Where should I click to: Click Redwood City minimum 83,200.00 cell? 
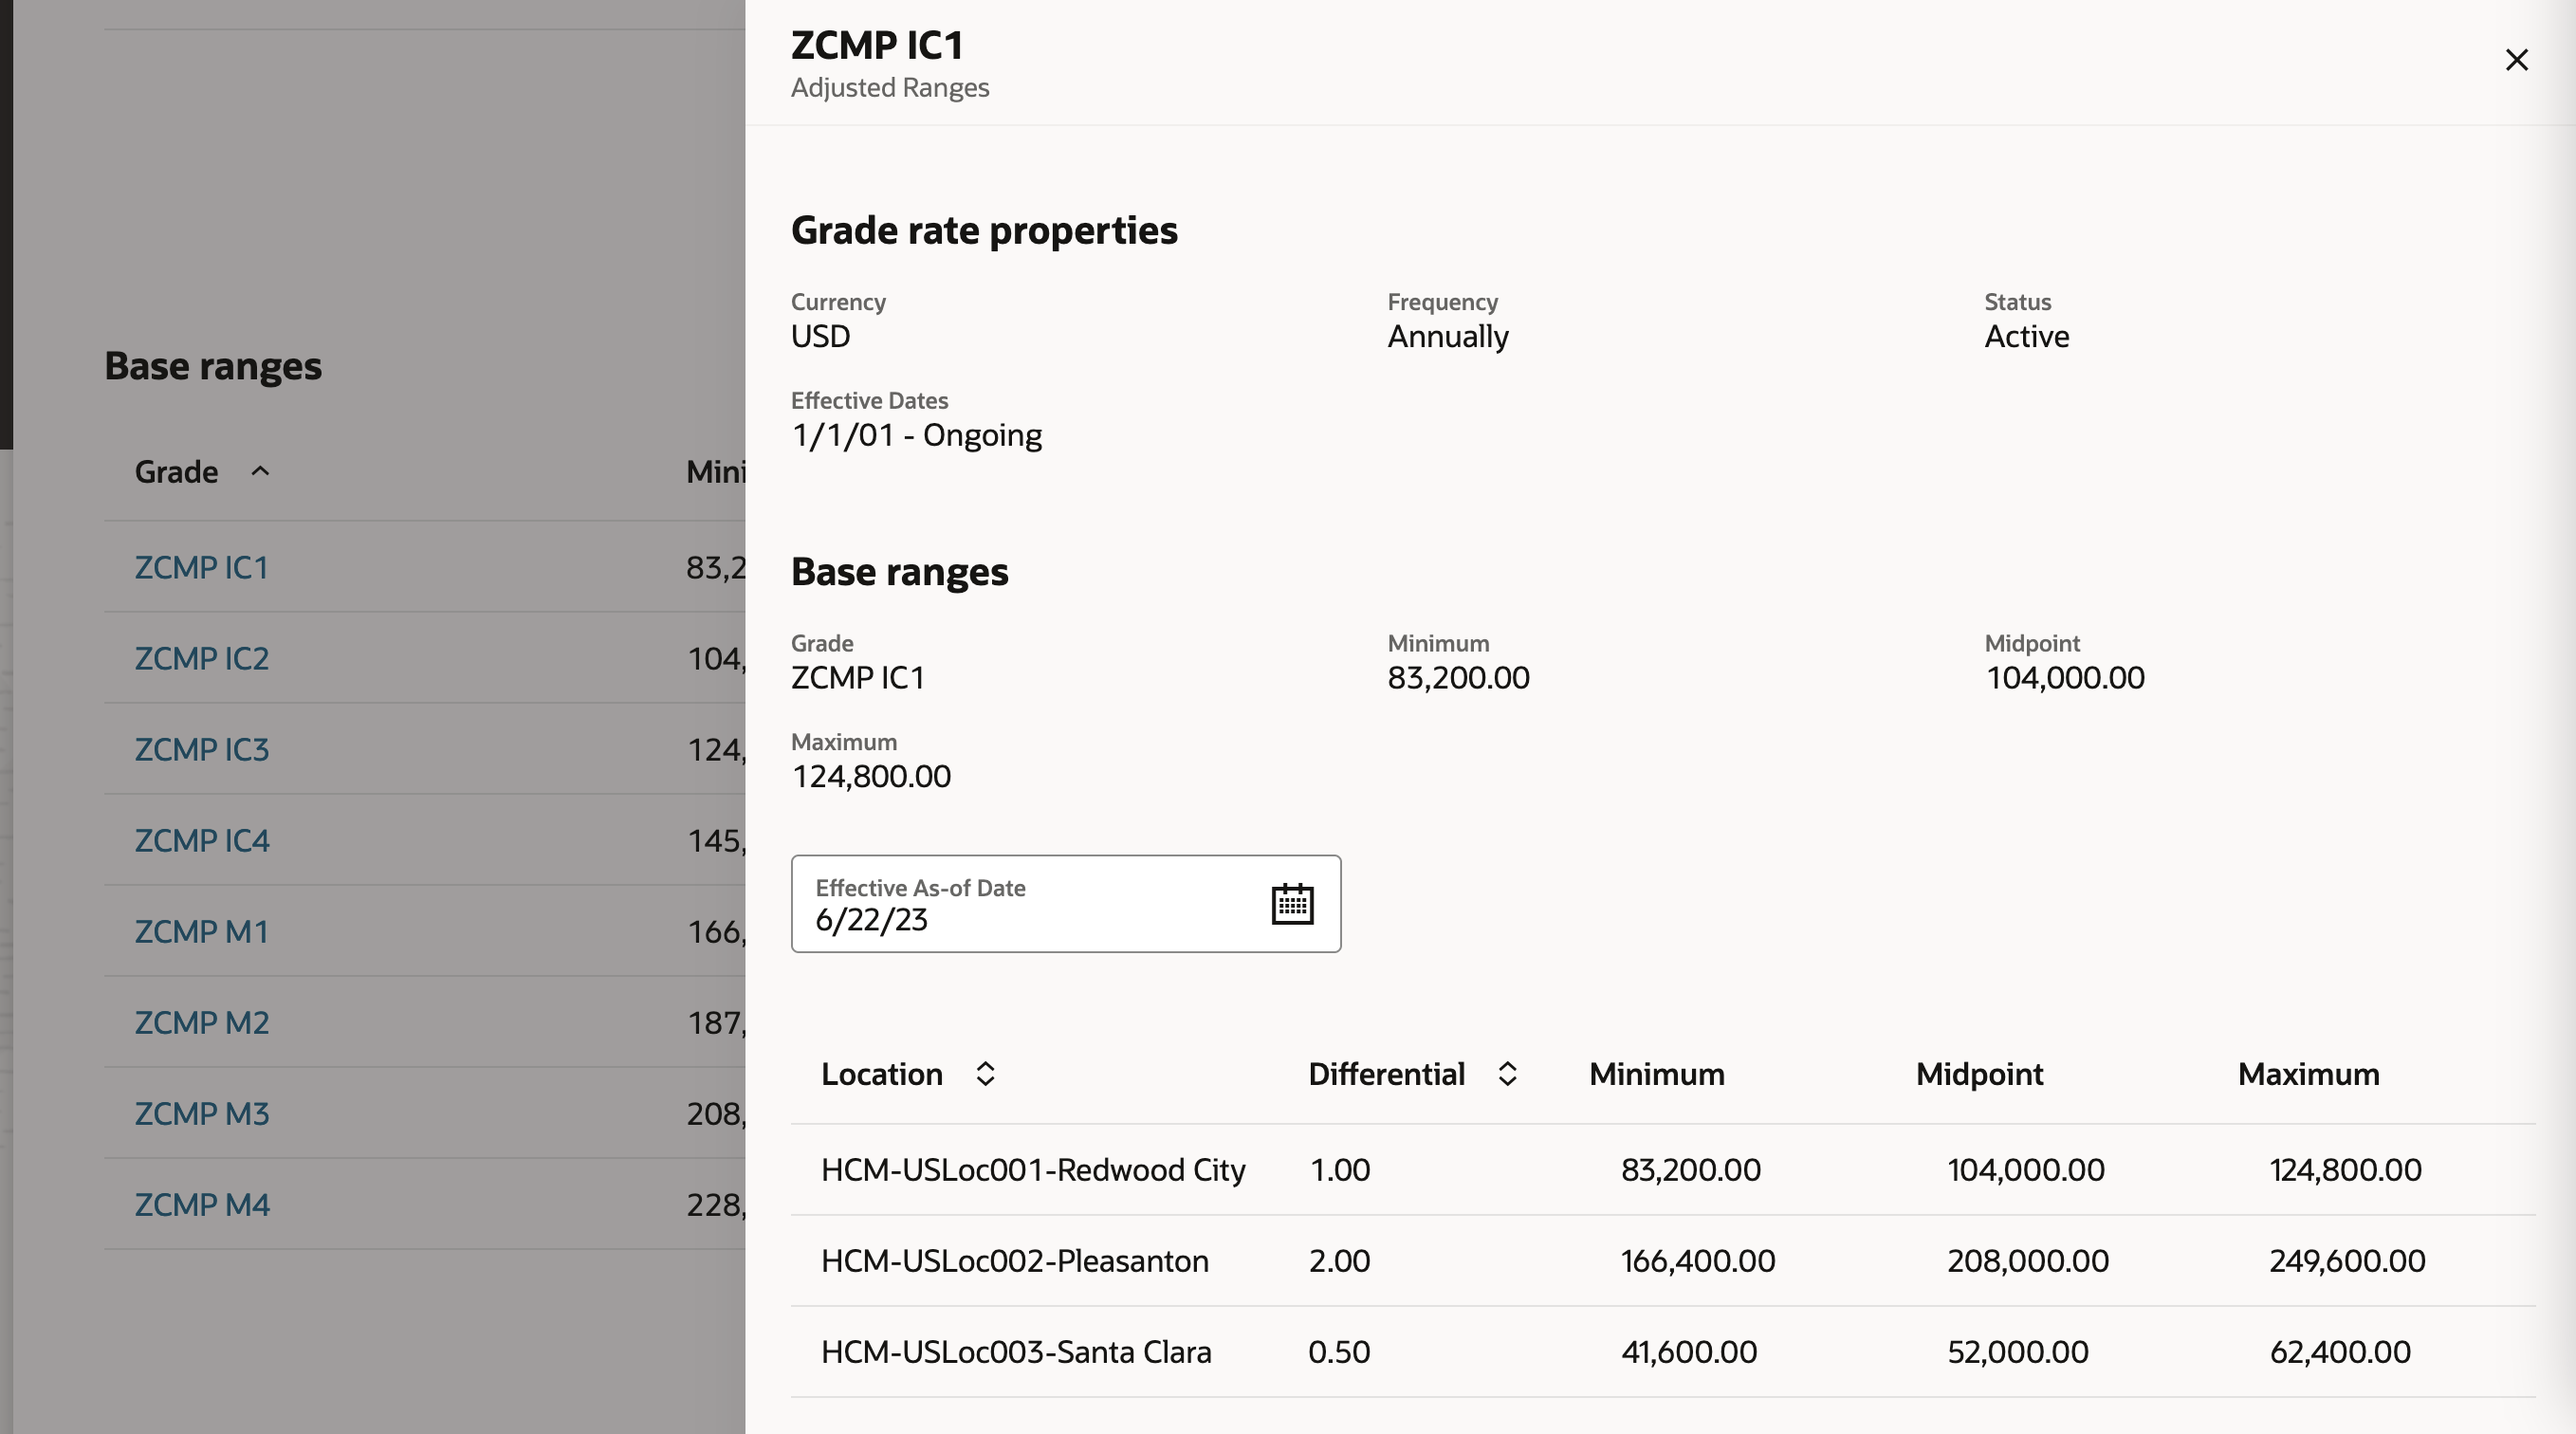pos(1690,1170)
